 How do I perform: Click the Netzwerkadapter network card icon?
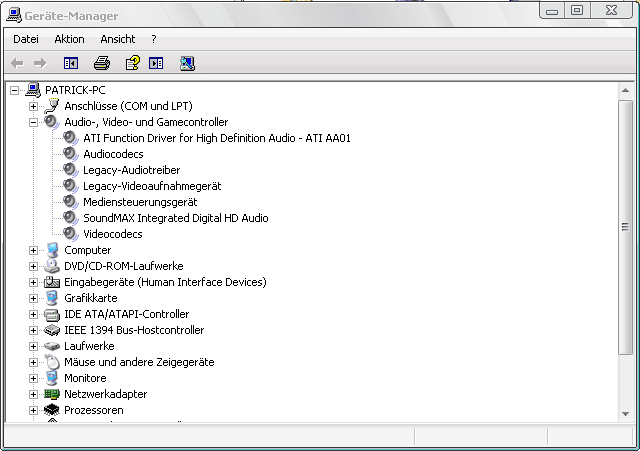(x=52, y=394)
